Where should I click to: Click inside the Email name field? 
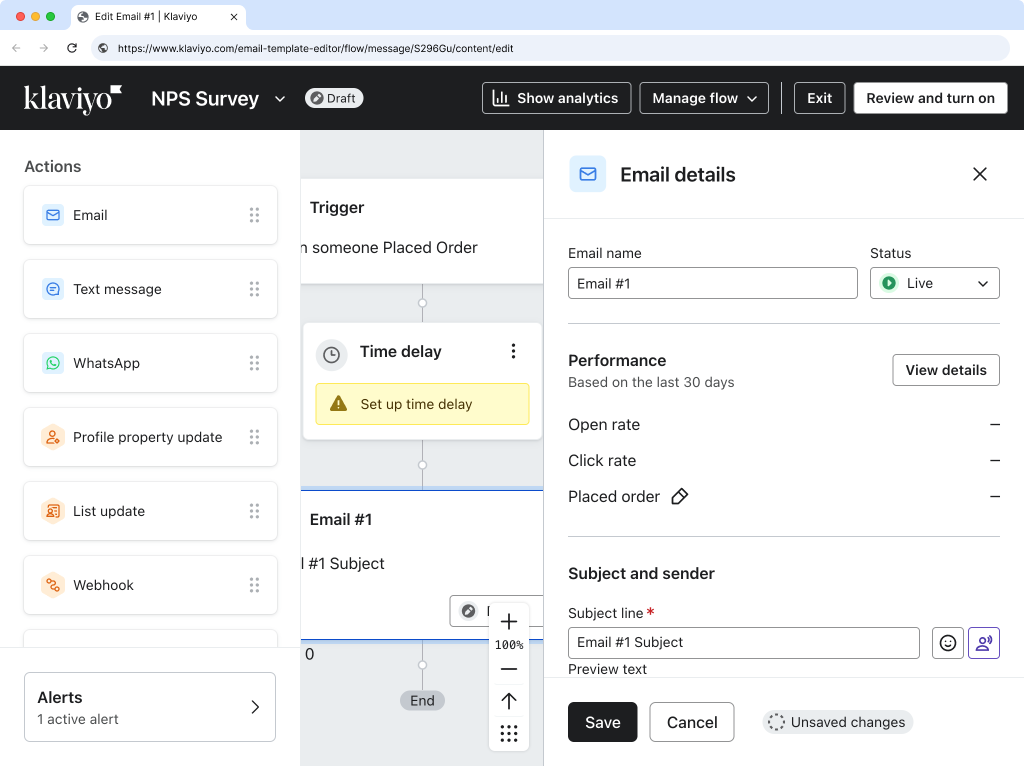tap(712, 283)
